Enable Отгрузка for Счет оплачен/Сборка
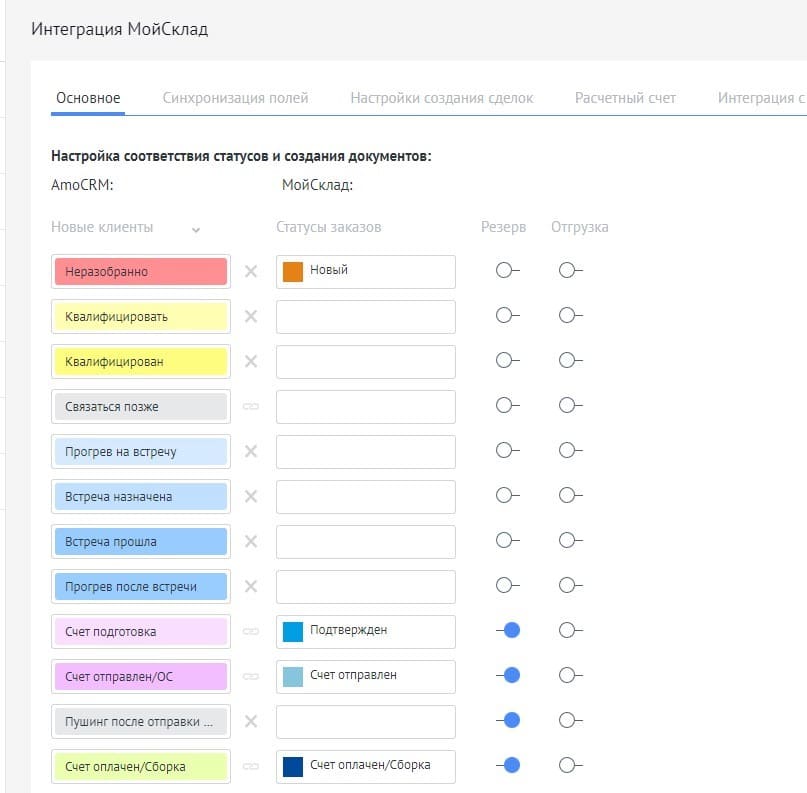 (571, 765)
